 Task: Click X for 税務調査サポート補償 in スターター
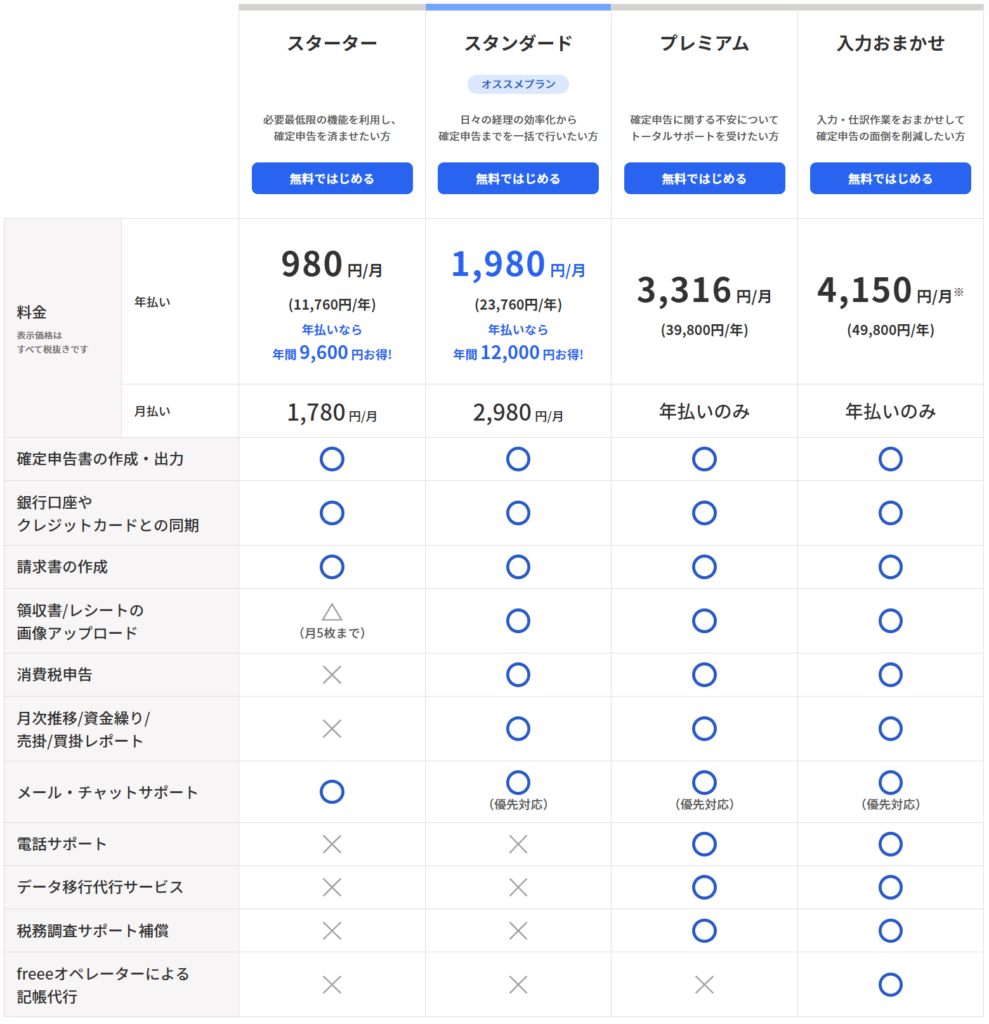click(x=332, y=931)
